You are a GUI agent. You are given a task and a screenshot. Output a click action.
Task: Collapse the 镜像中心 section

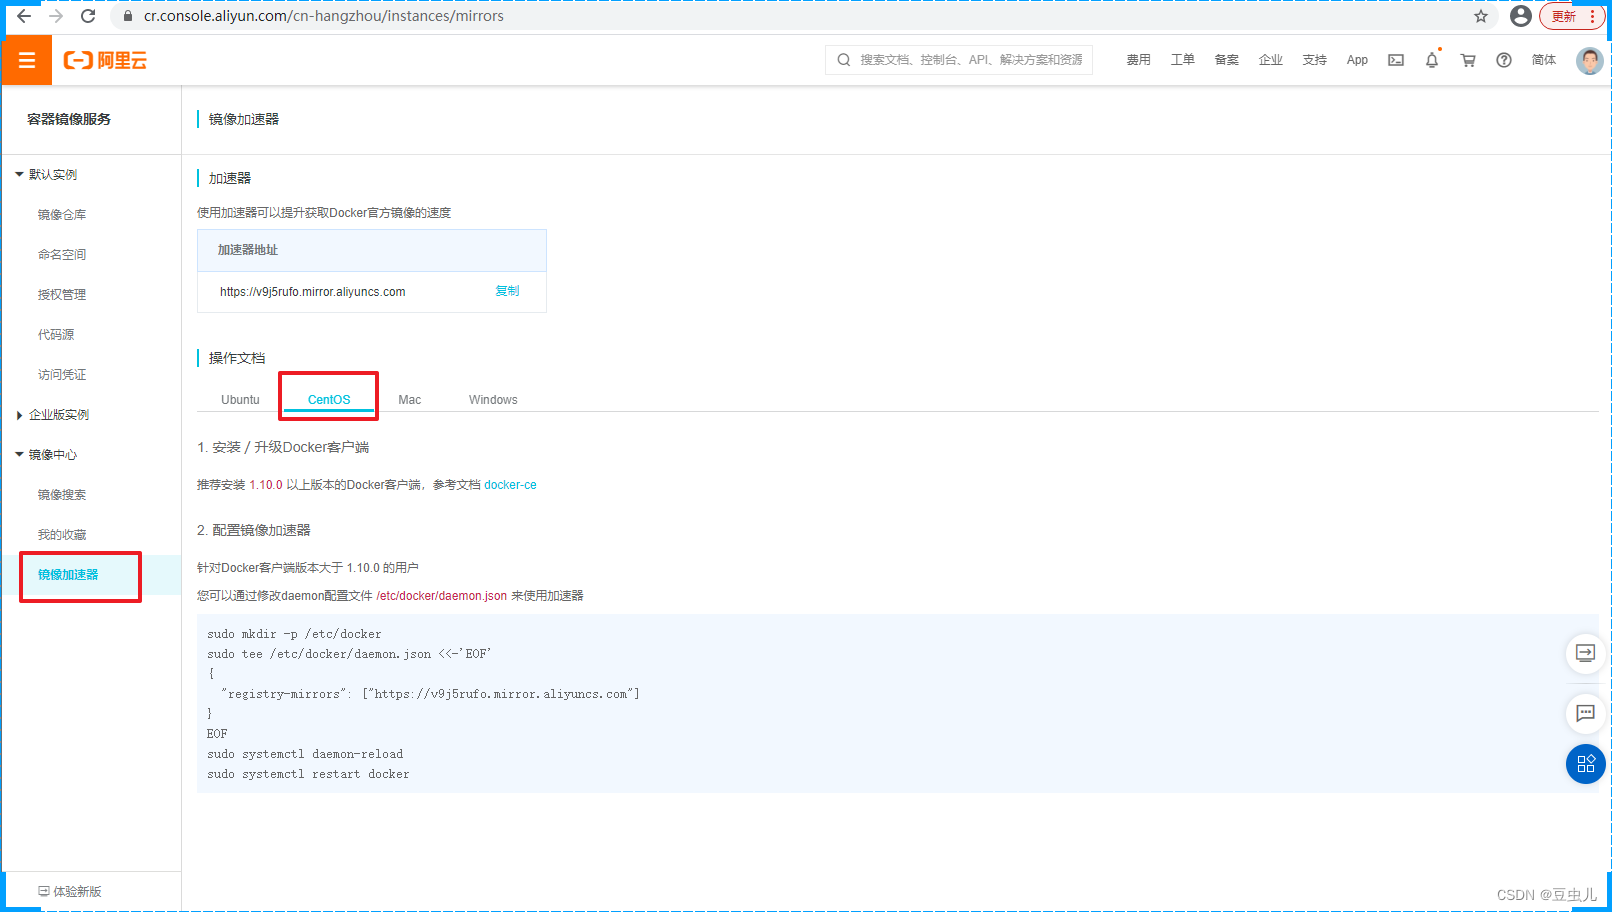pyautogui.click(x=46, y=454)
